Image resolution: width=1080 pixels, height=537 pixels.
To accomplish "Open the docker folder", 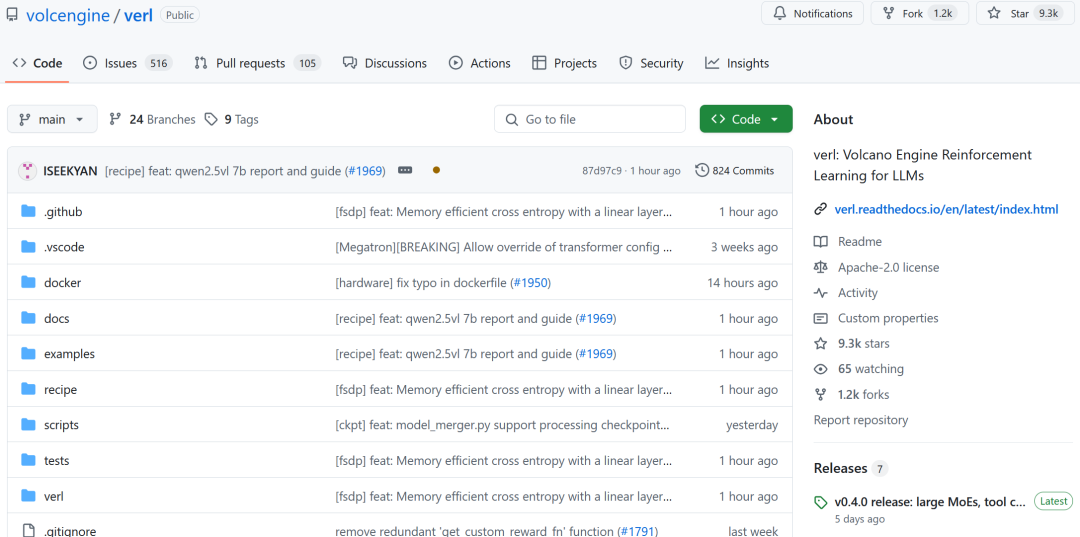I will click(62, 283).
